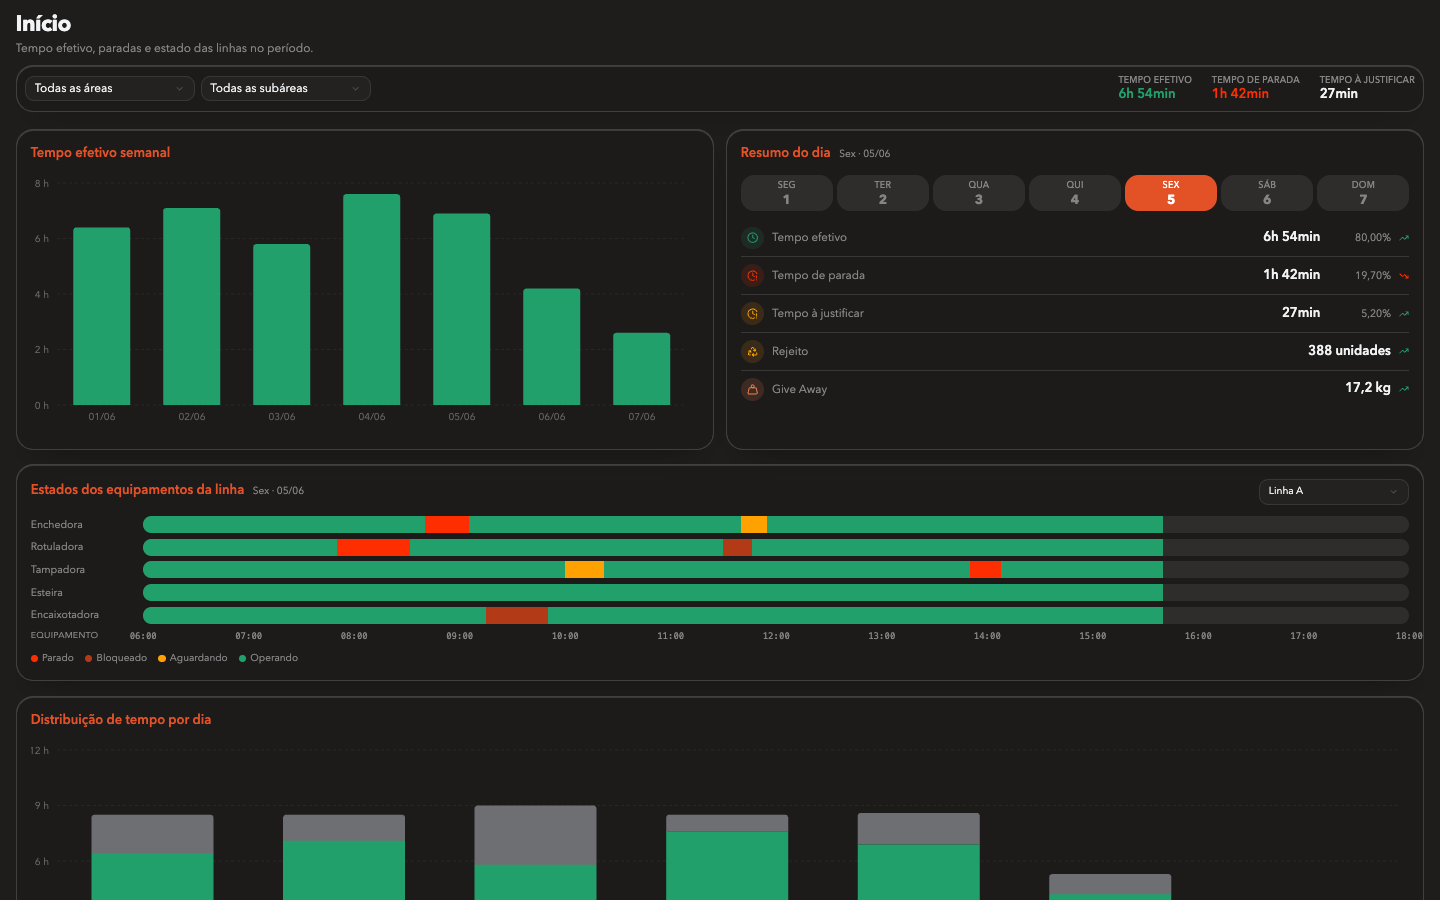
Task: Click the red downward trend arrow next to 19,70%
Action: pos(1404,276)
